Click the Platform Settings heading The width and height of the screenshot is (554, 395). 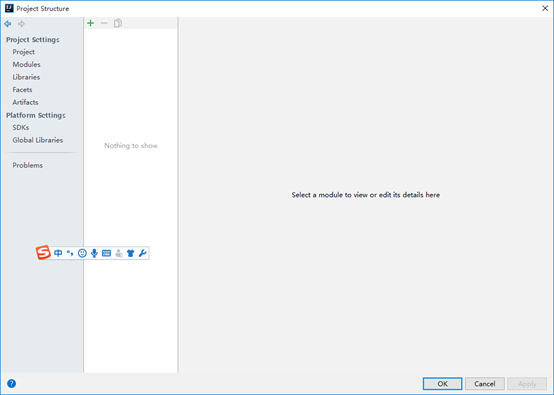(36, 115)
